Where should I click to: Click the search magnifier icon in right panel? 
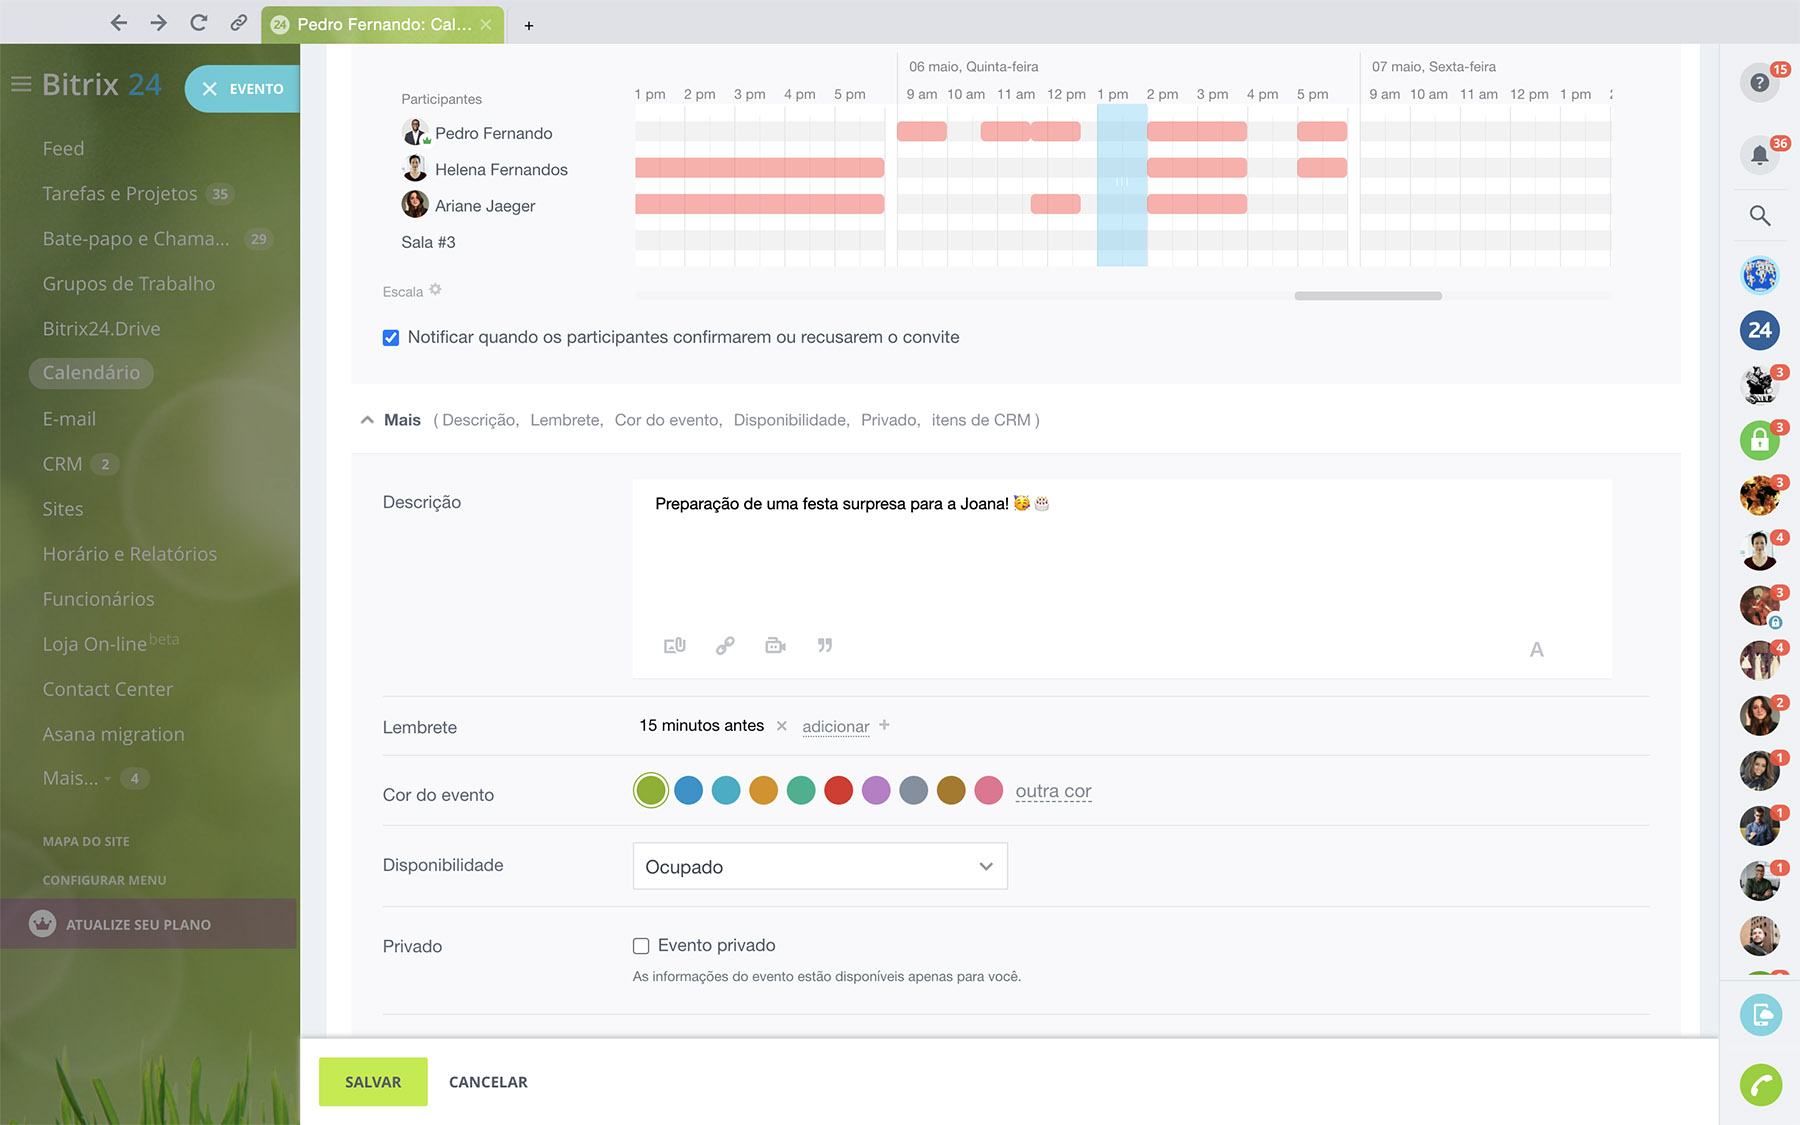(1759, 216)
